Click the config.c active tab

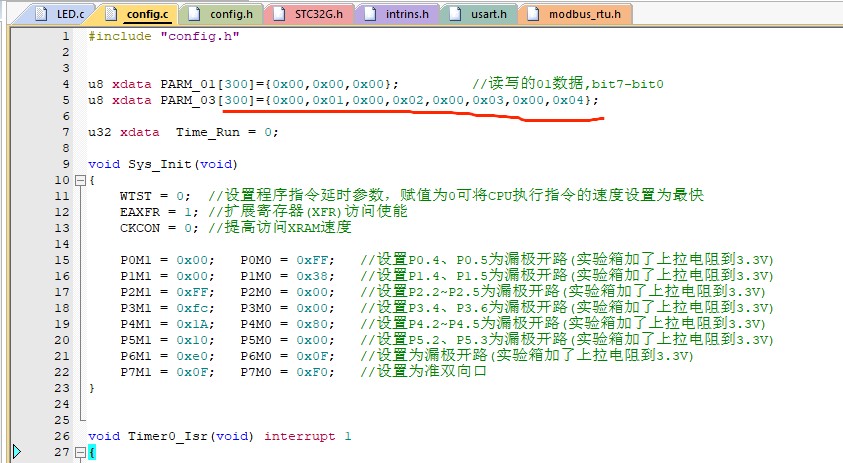pos(146,14)
